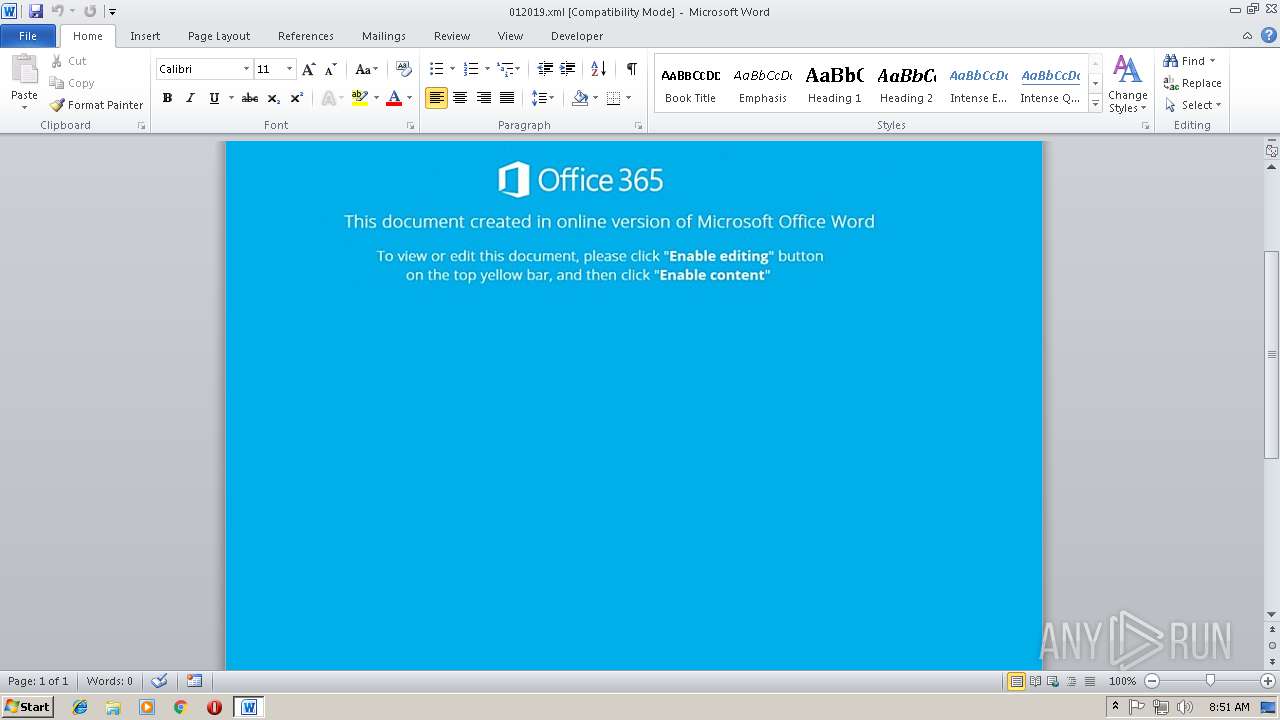
Task: Apply text highlight color
Action: pyautogui.click(x=360, y=98)
